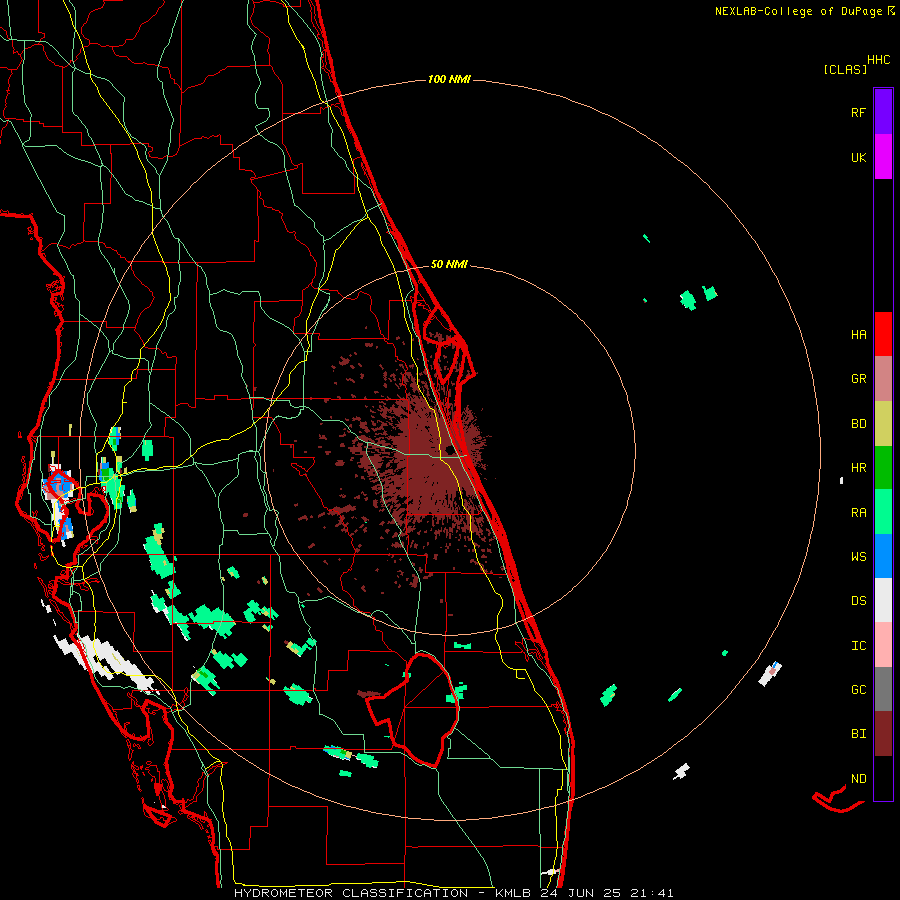
Task: Click the '[CLAS]' units label
Action: click(845, 70)
